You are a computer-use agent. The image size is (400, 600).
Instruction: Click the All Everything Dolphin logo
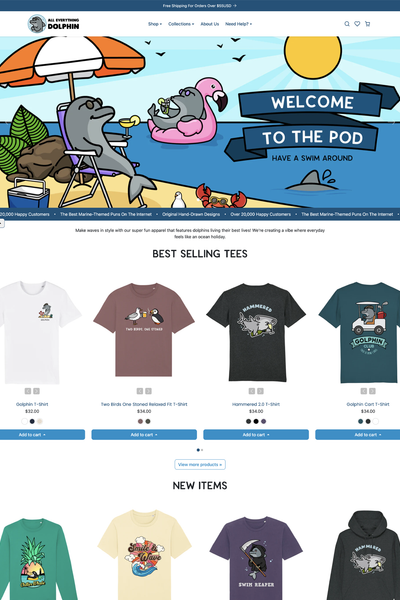click(x=54, y=24)
